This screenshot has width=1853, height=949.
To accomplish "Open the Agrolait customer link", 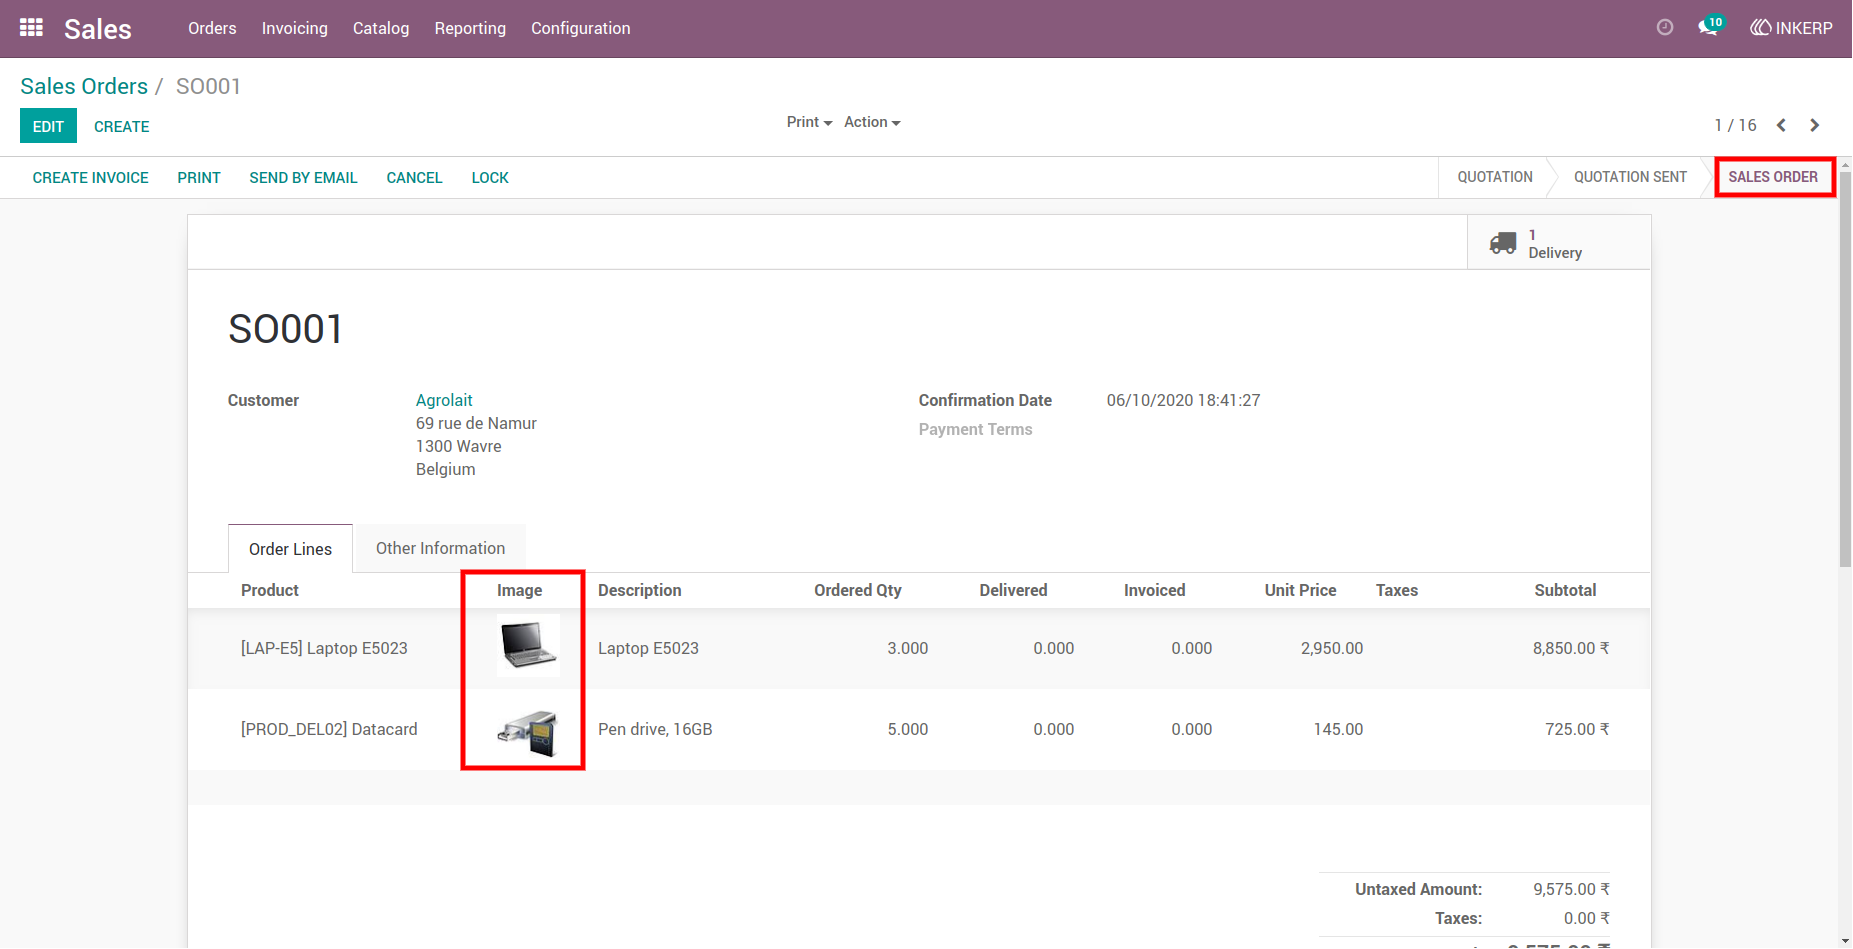I will pos(444,400).
